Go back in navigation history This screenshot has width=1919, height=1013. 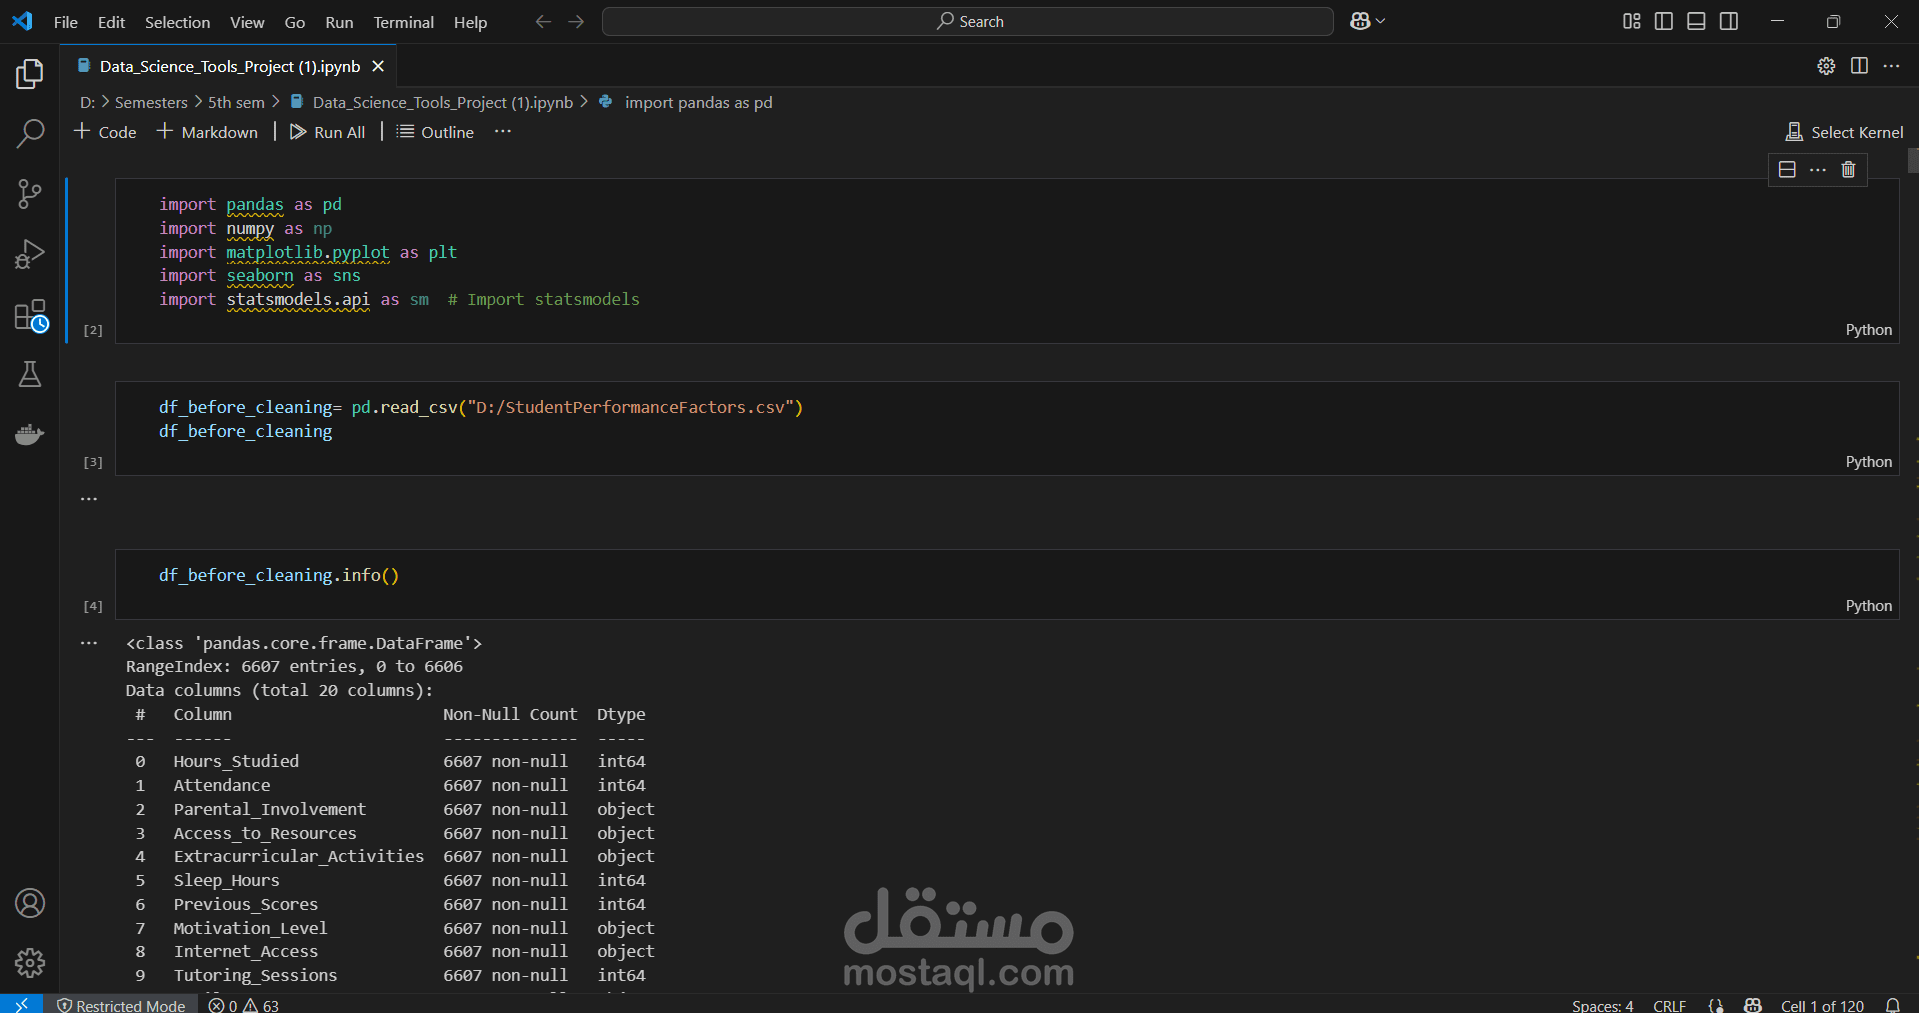pos(543,21)
